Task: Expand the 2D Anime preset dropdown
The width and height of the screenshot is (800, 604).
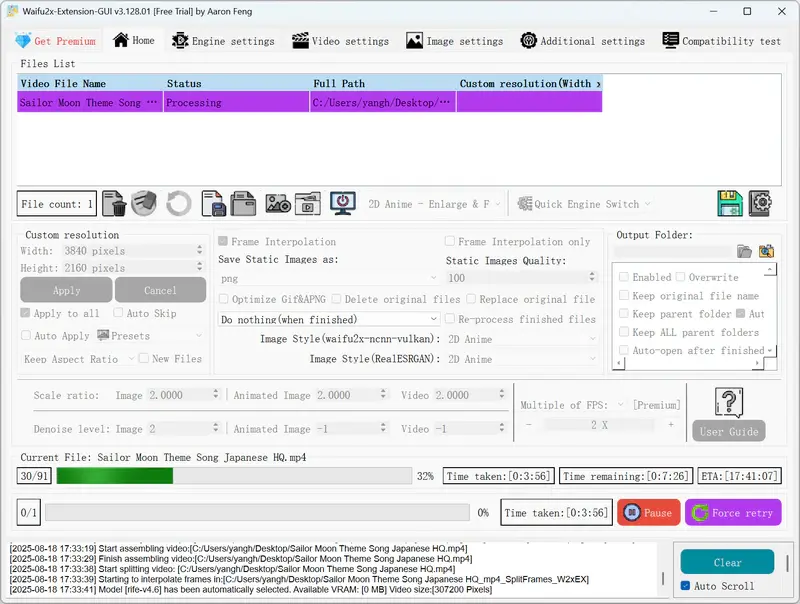Action: 434,204
